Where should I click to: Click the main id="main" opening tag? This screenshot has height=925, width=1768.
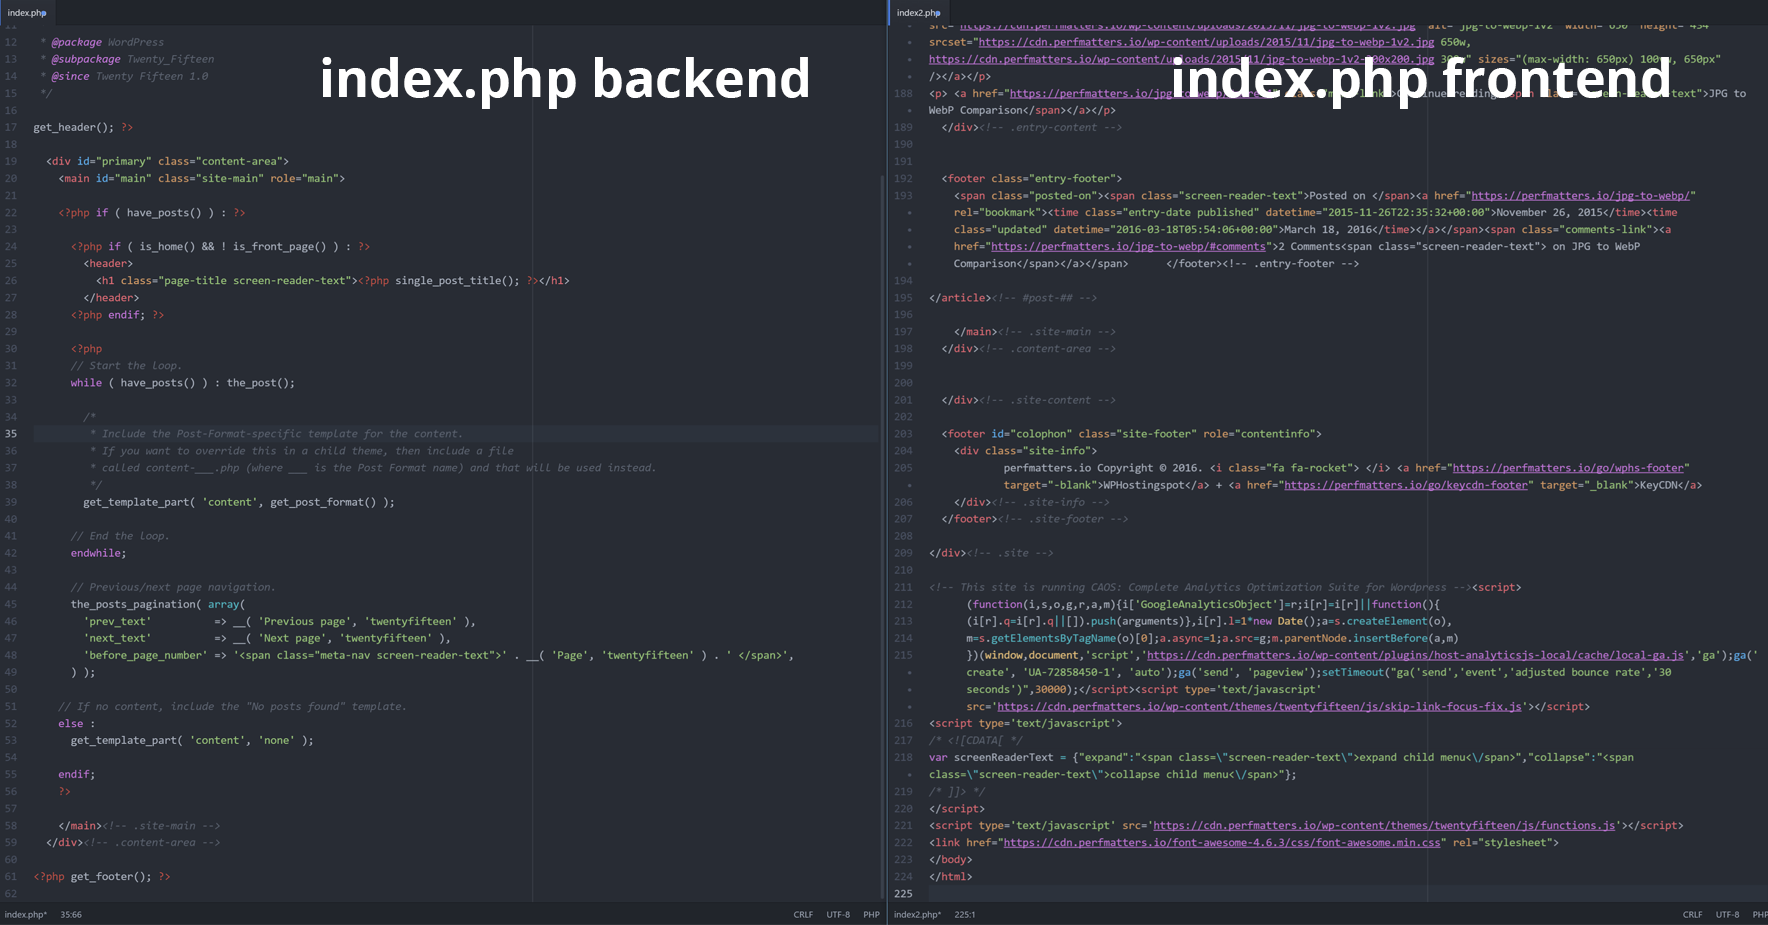pos(201,179)
